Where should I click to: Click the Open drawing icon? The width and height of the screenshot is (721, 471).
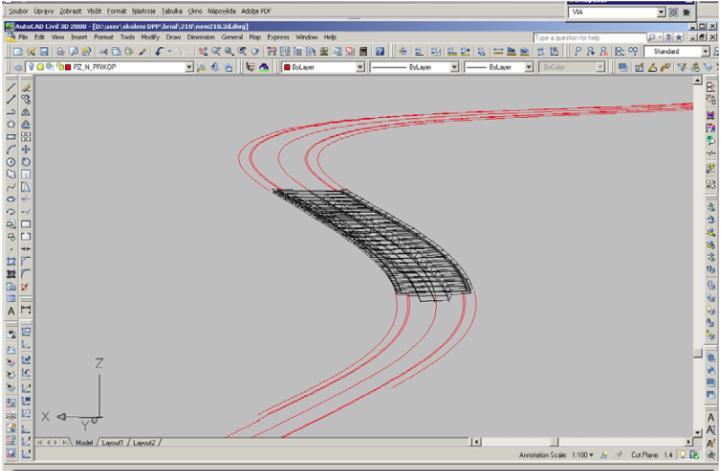31,52
